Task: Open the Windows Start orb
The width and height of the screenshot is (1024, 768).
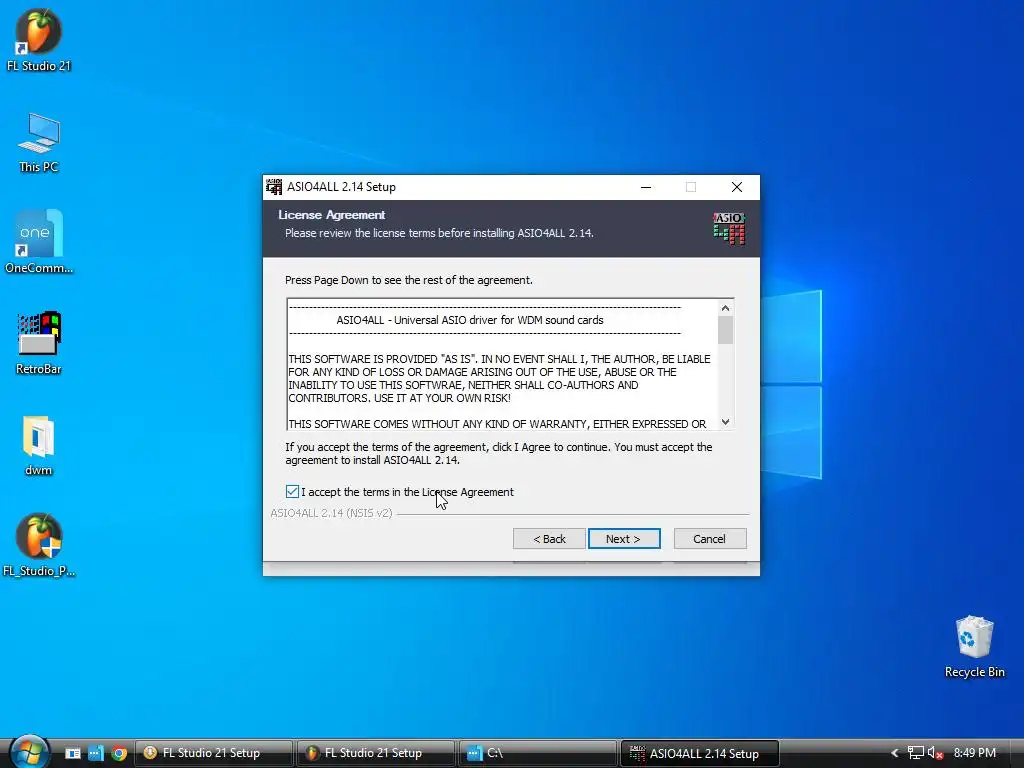Action: tap(29, 752)
